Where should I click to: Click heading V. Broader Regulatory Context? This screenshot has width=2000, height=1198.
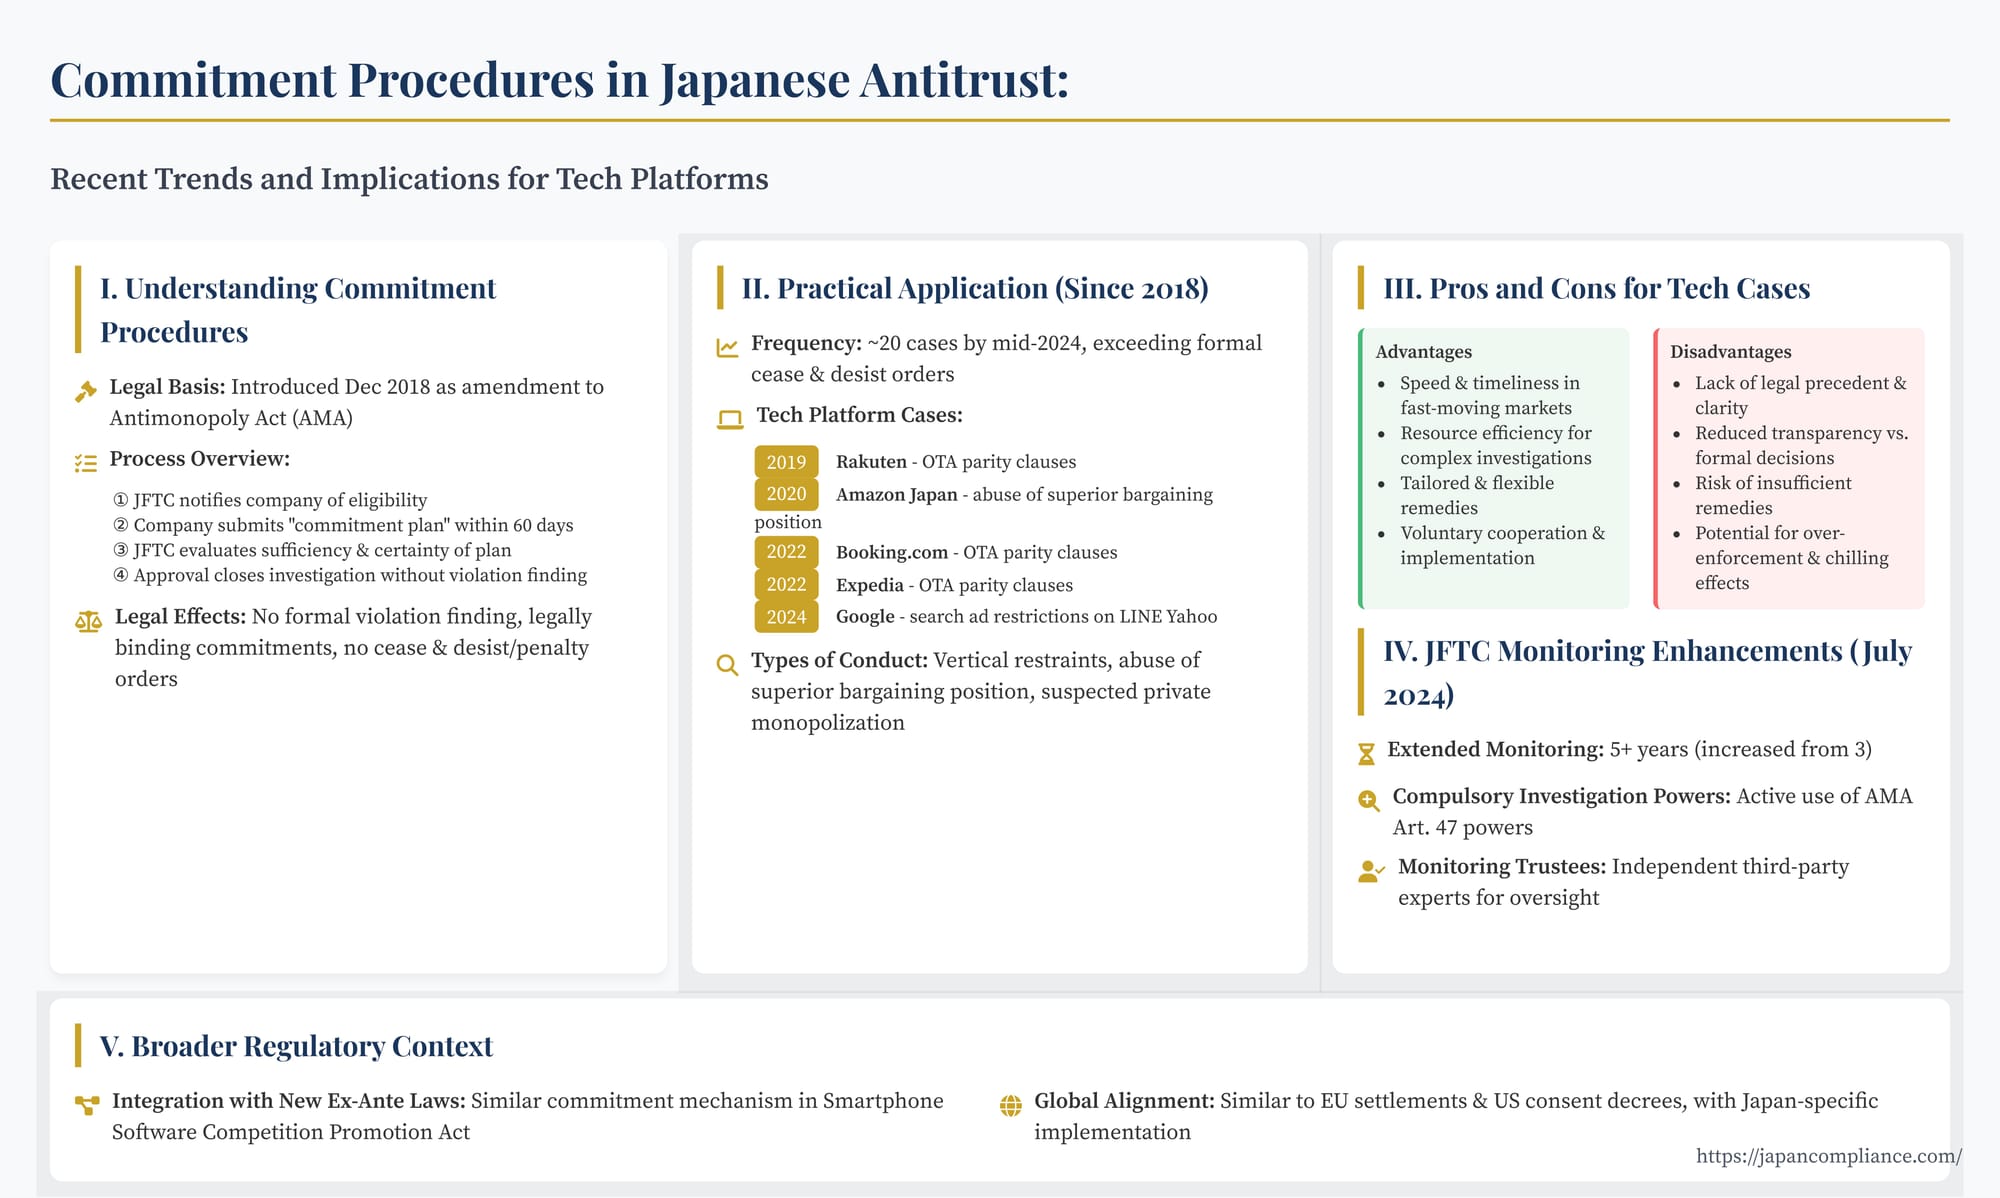point(296,1046)
